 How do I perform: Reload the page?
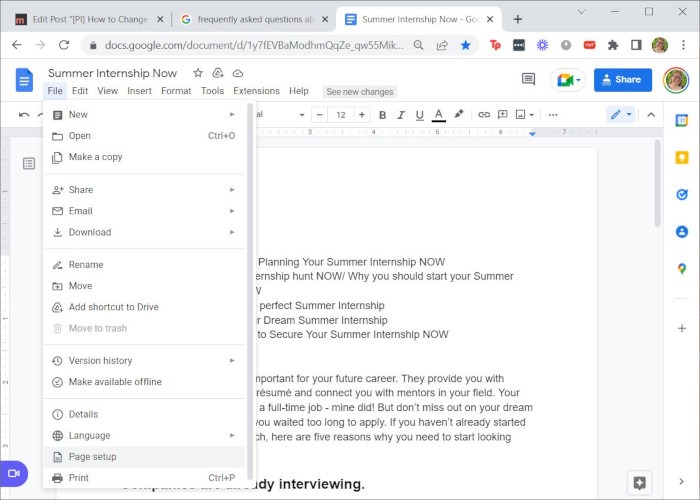point(64,45)
